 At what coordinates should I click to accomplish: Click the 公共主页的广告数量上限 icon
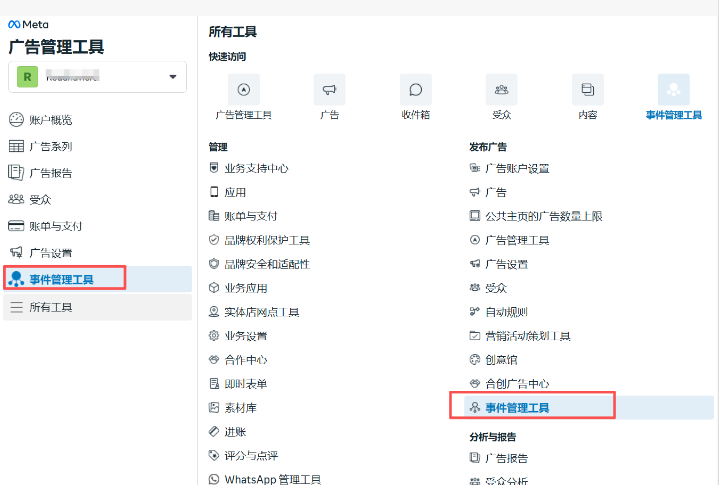click(x=475, y=216)
